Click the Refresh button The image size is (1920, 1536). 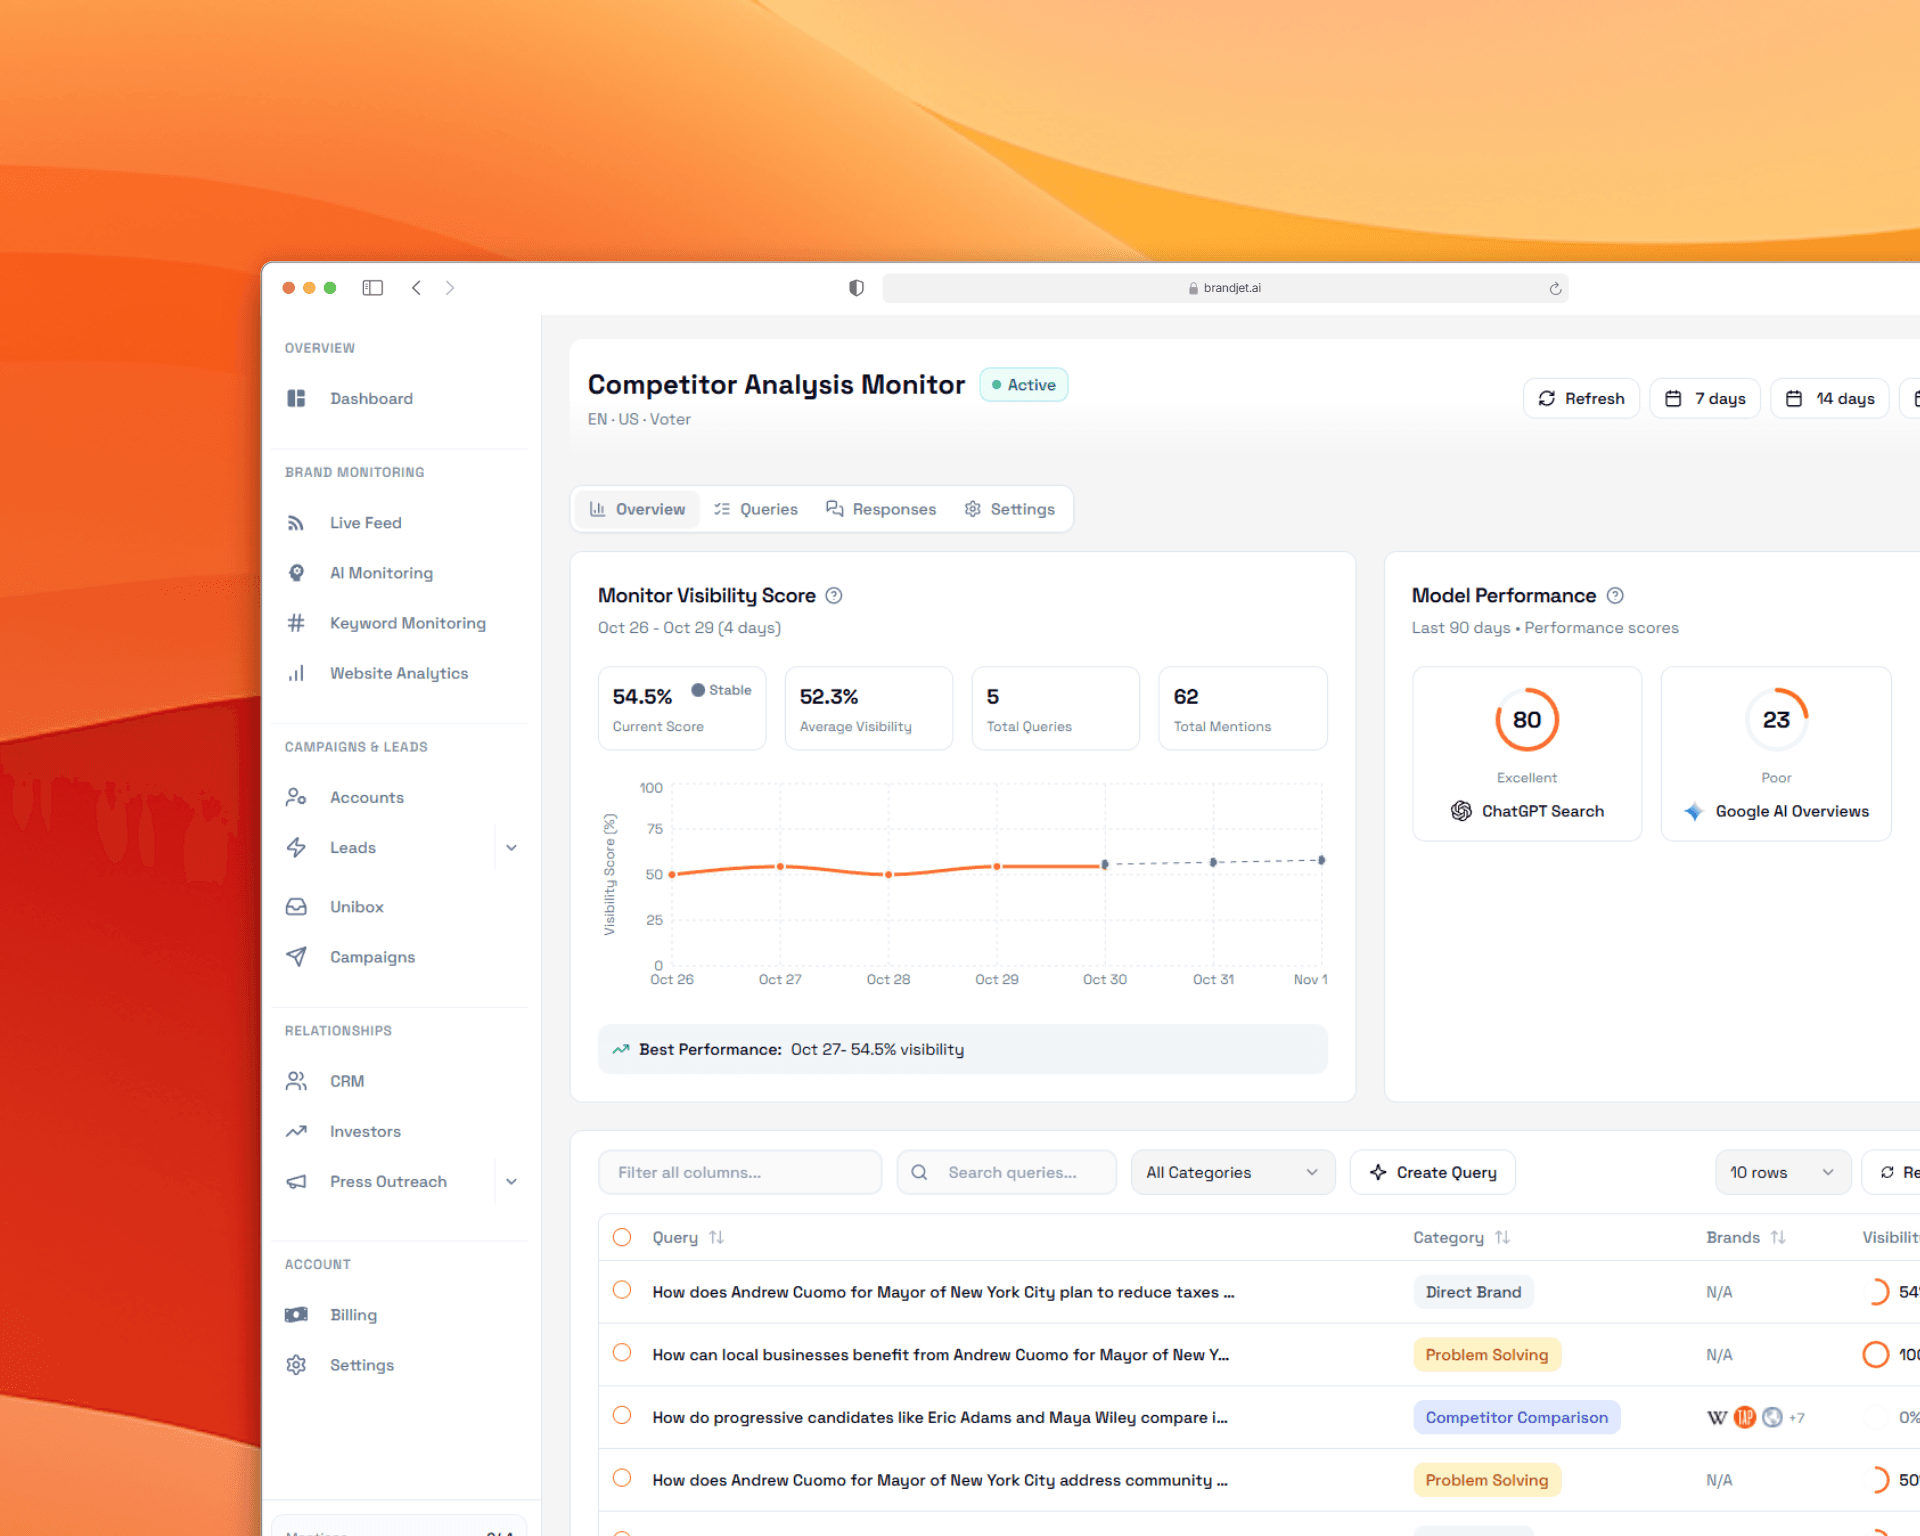pyautogui.click(x=1581, y=398)
